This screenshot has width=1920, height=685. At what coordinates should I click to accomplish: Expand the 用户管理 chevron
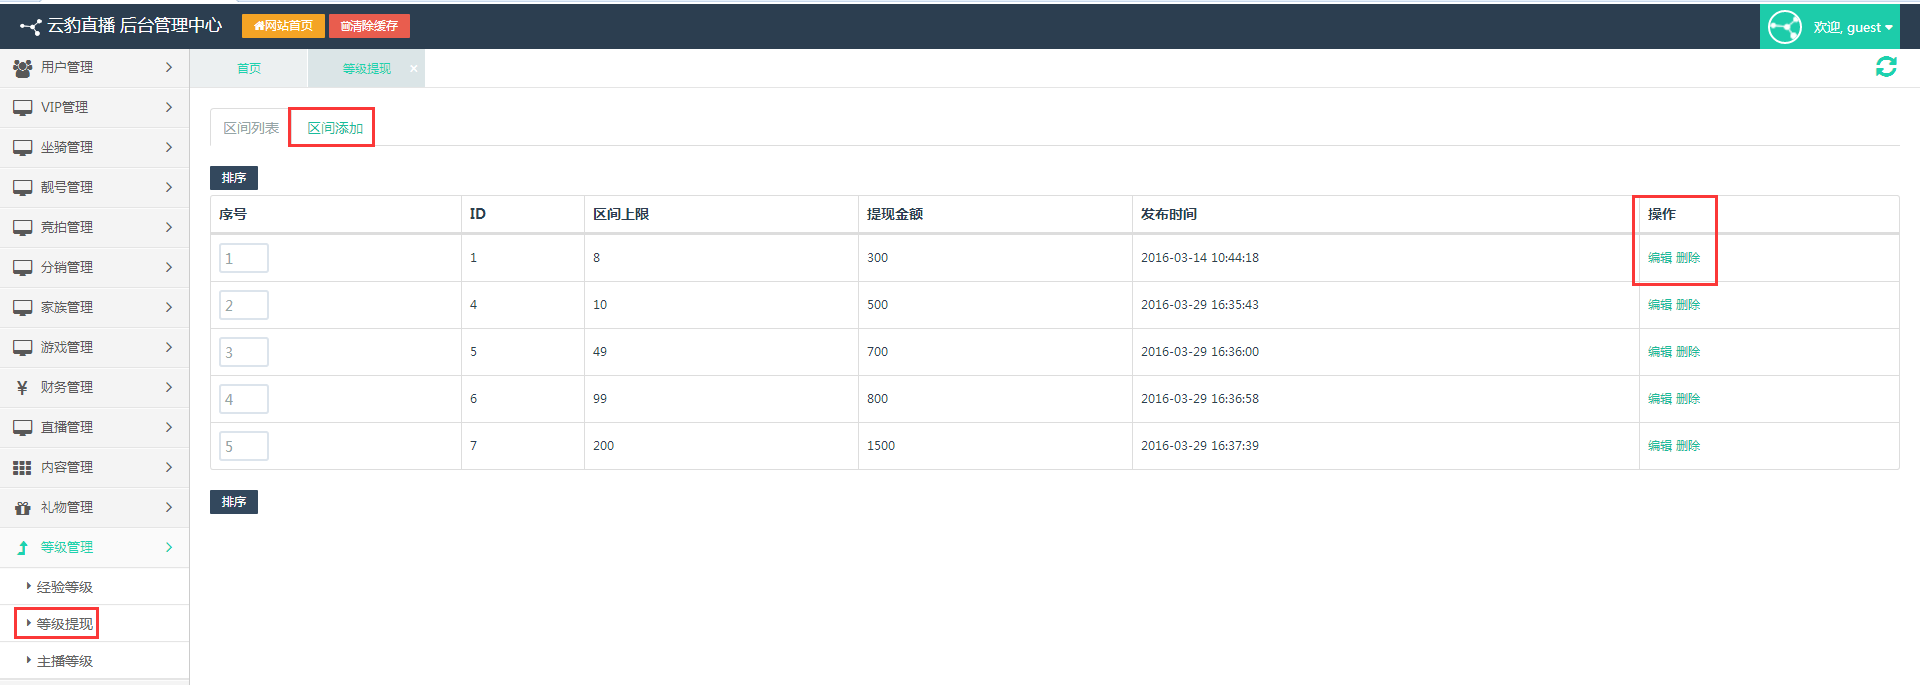click(169, 67)
